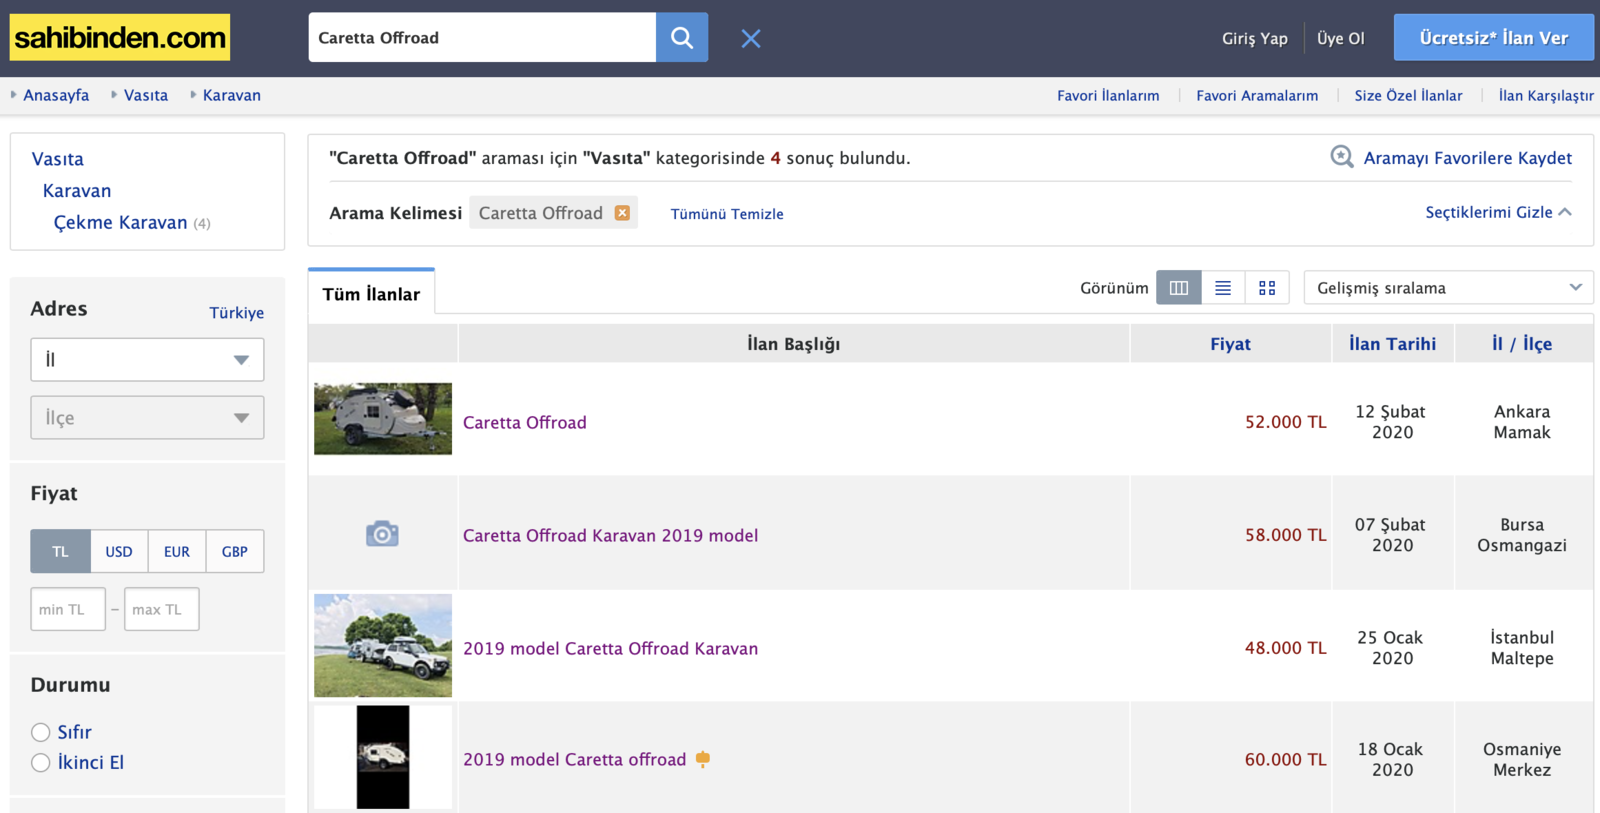This screenshot has height=813, width=1600.
Task: Click the İlan Başlığı column header
Action: 794,344
